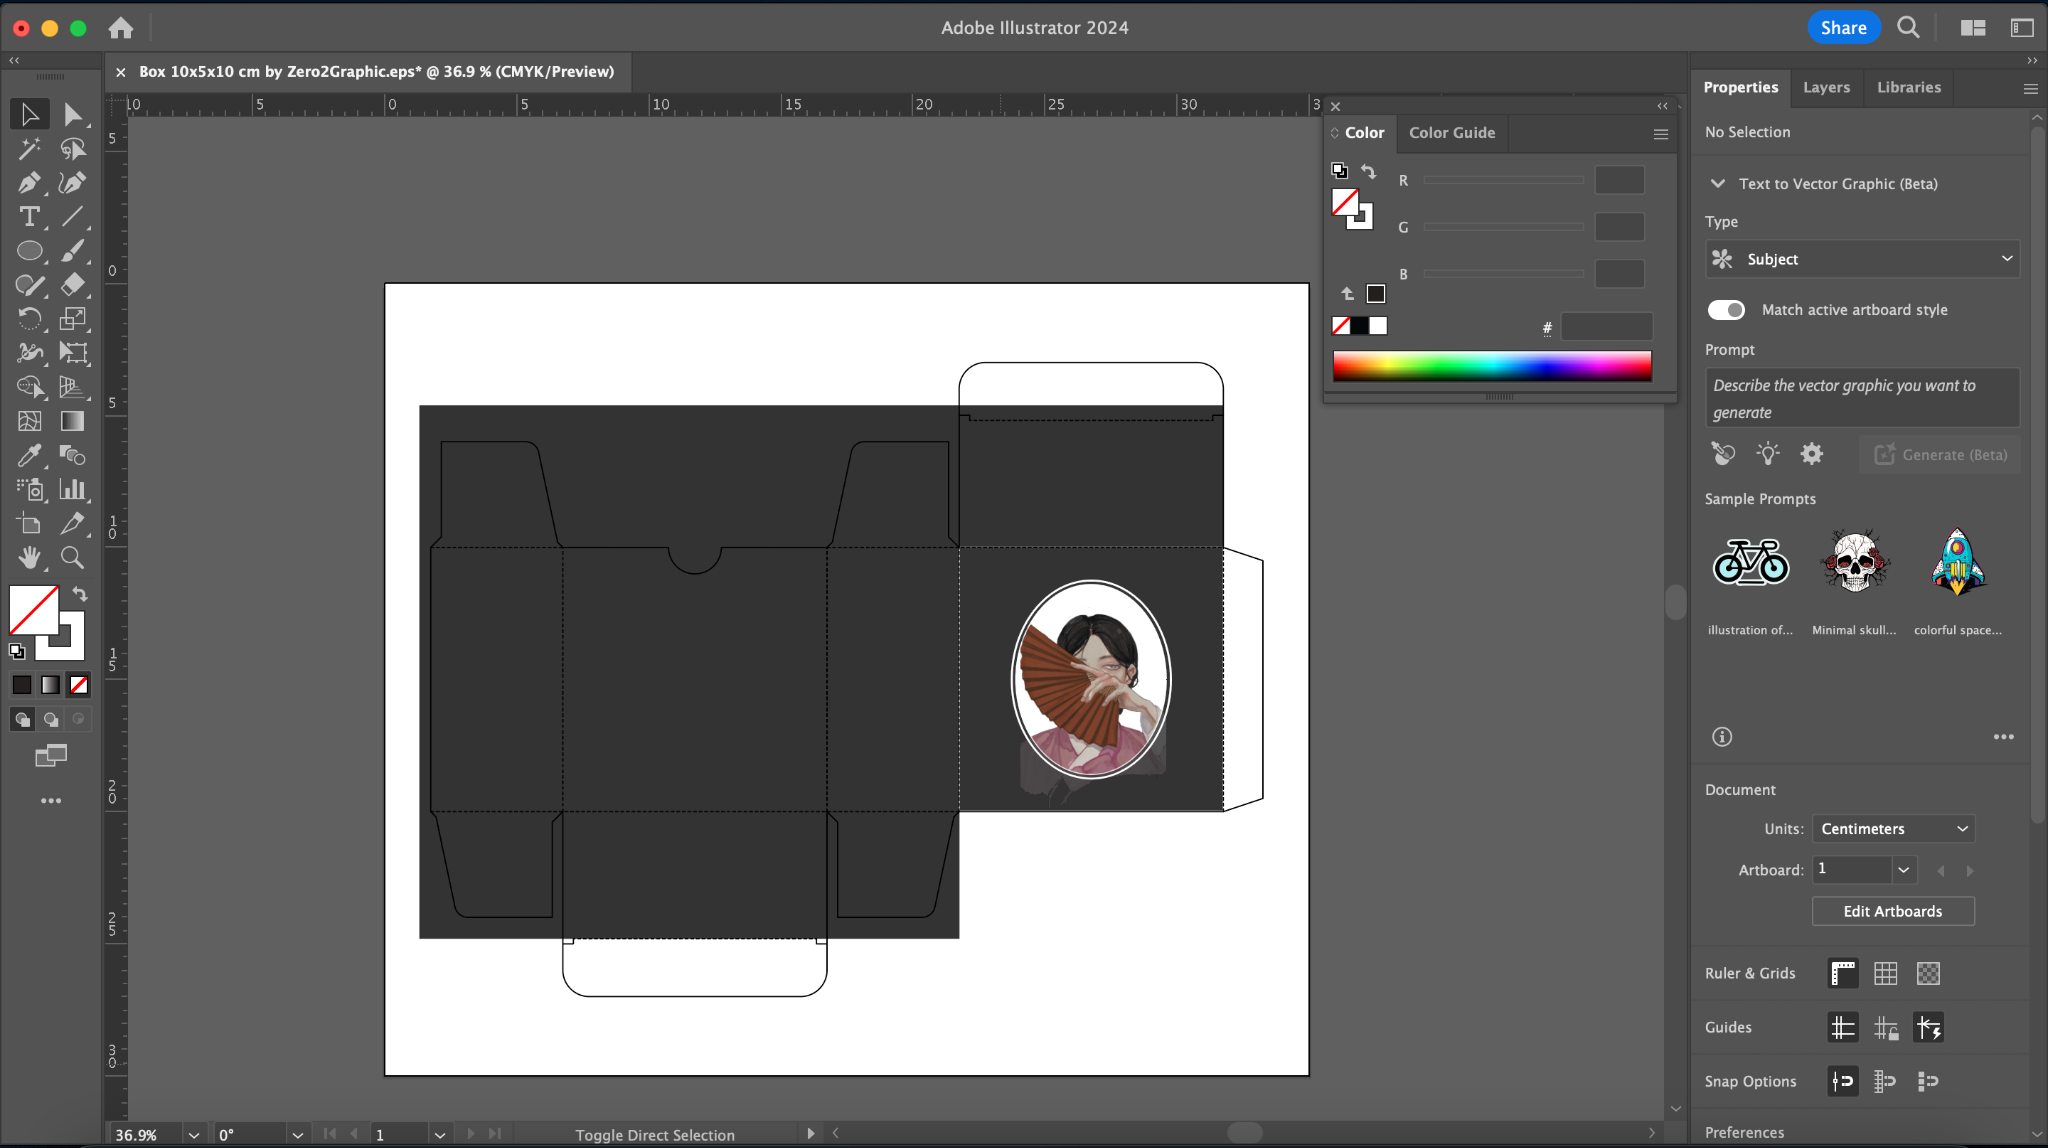This screenshot has height=1148, width=2048.
Task: Click the Eraser tool
Action: click(x=72, y=284)
